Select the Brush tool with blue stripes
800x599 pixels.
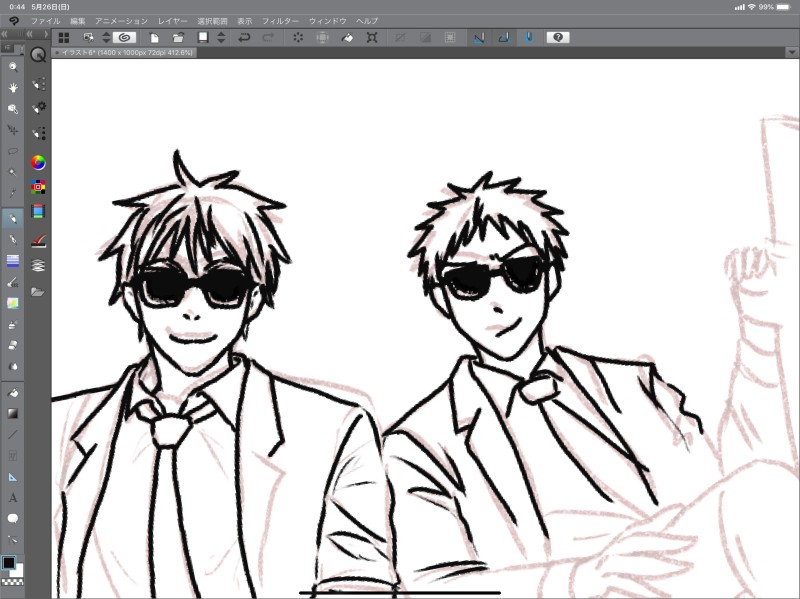click(13, 261)
